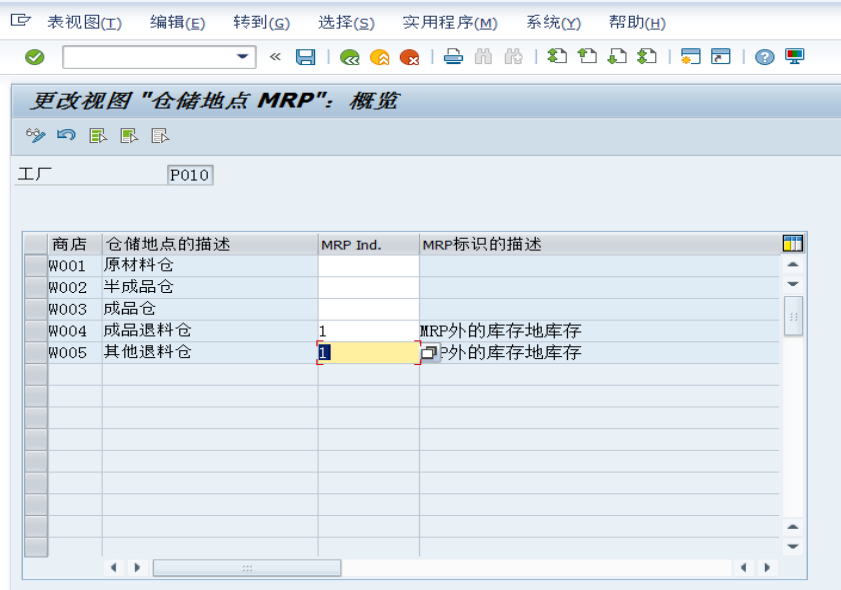Go to previous page icon

[x=587, y=56]
